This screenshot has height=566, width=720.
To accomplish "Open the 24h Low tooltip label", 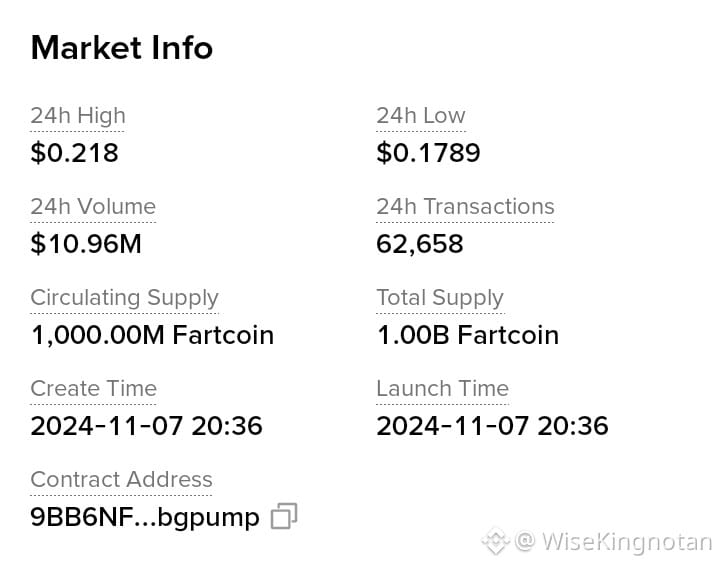I will (x=421, y=115).
